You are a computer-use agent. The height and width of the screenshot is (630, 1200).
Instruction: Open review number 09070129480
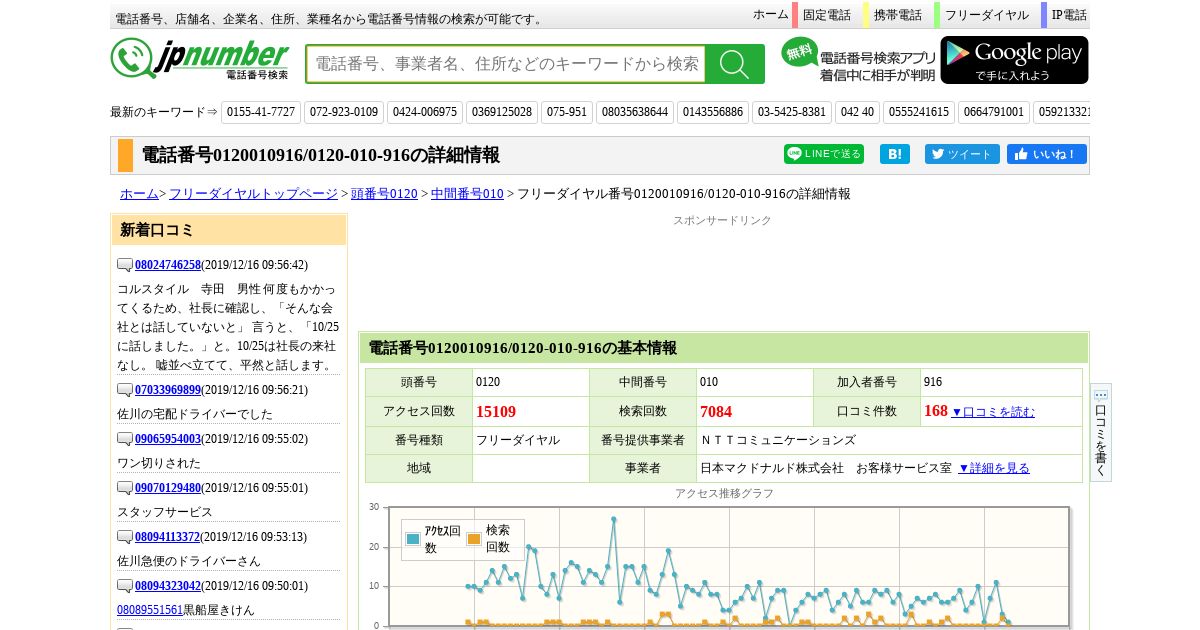pyautogui.click(x=168, y=488)
